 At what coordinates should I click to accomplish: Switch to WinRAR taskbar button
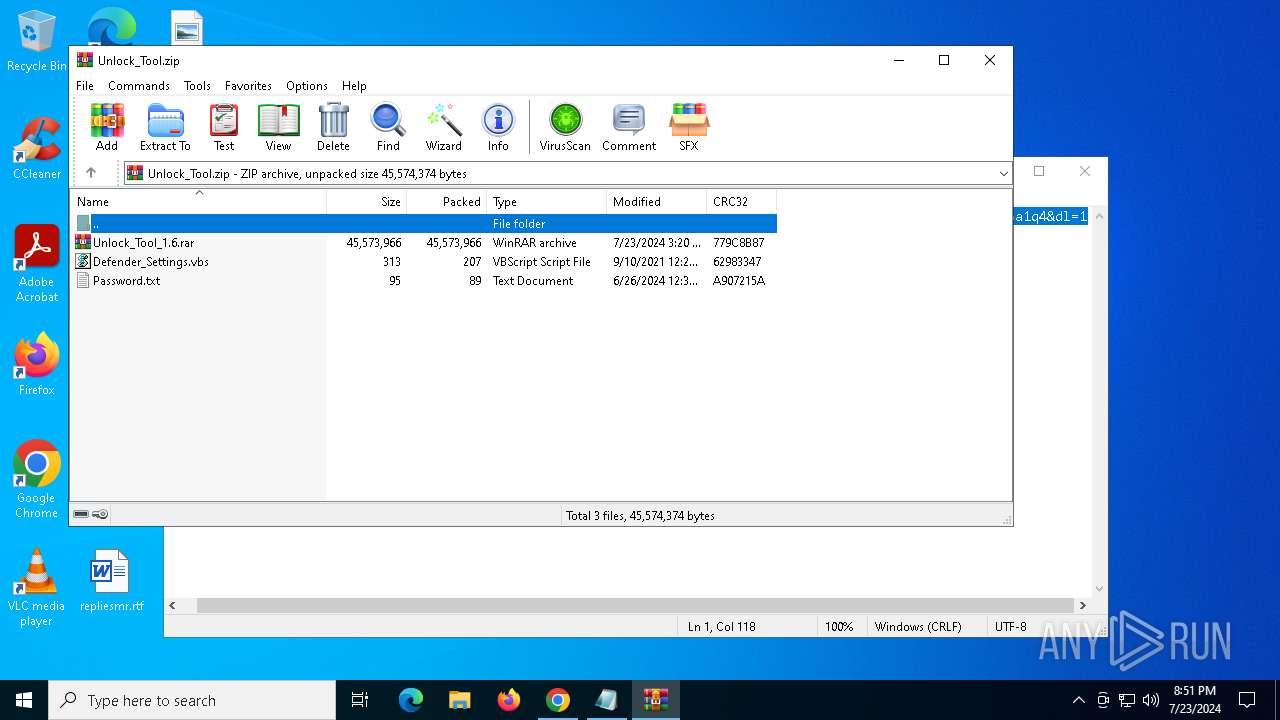[x=656, y=700]
